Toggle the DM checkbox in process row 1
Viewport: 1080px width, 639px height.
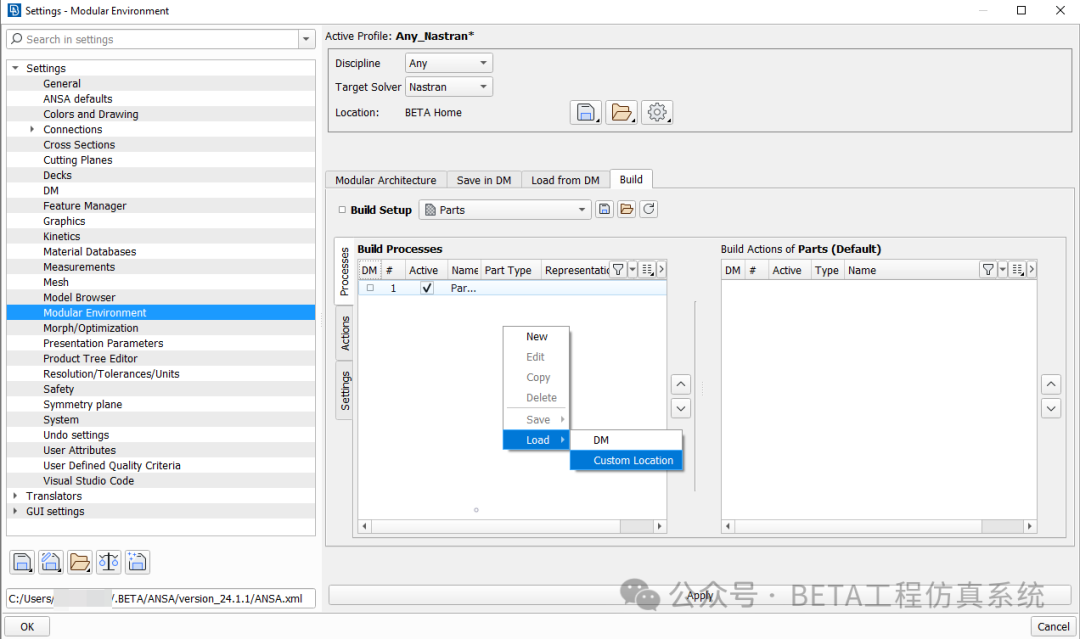point(370,288)
